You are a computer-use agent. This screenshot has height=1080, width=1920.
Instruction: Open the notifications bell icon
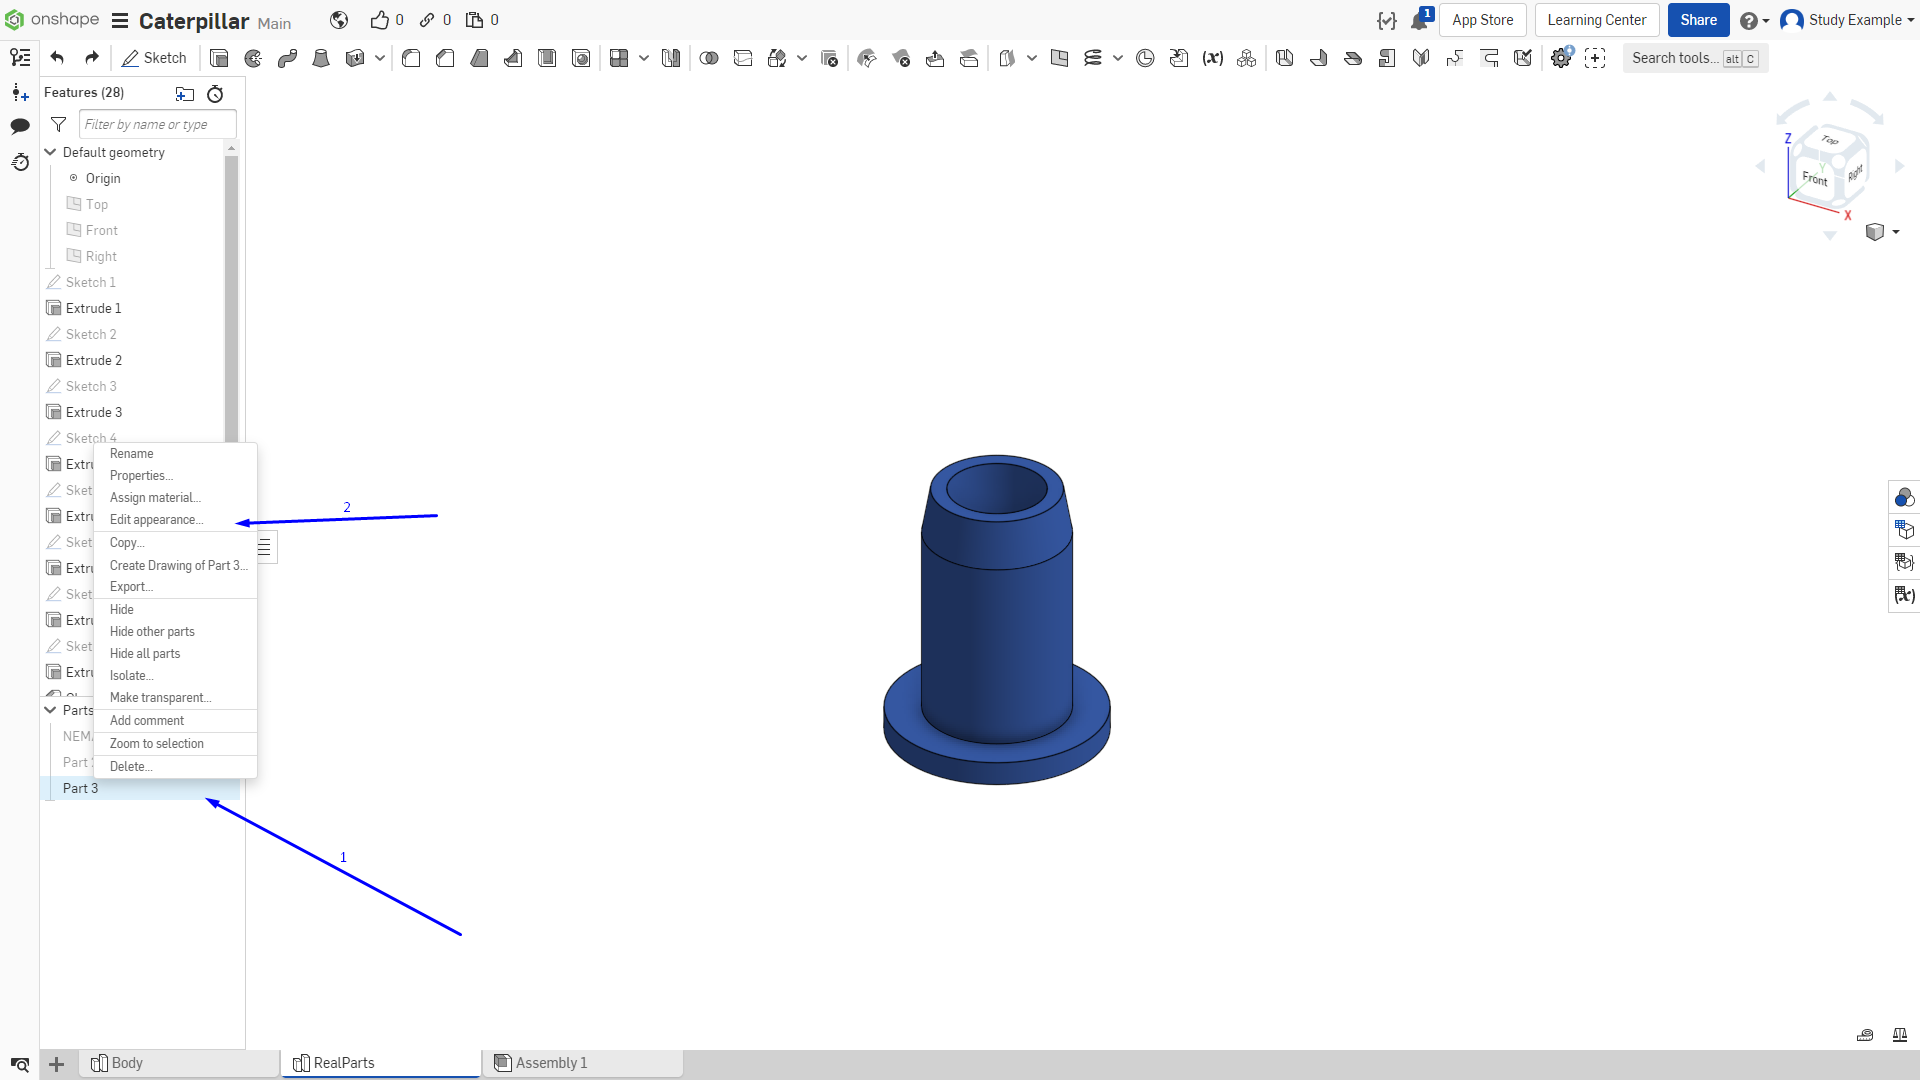pos(1420,20)
